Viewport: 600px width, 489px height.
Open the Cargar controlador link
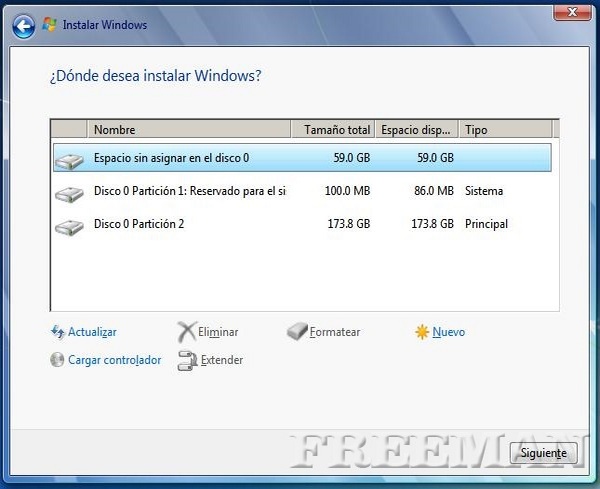point(114,360)
